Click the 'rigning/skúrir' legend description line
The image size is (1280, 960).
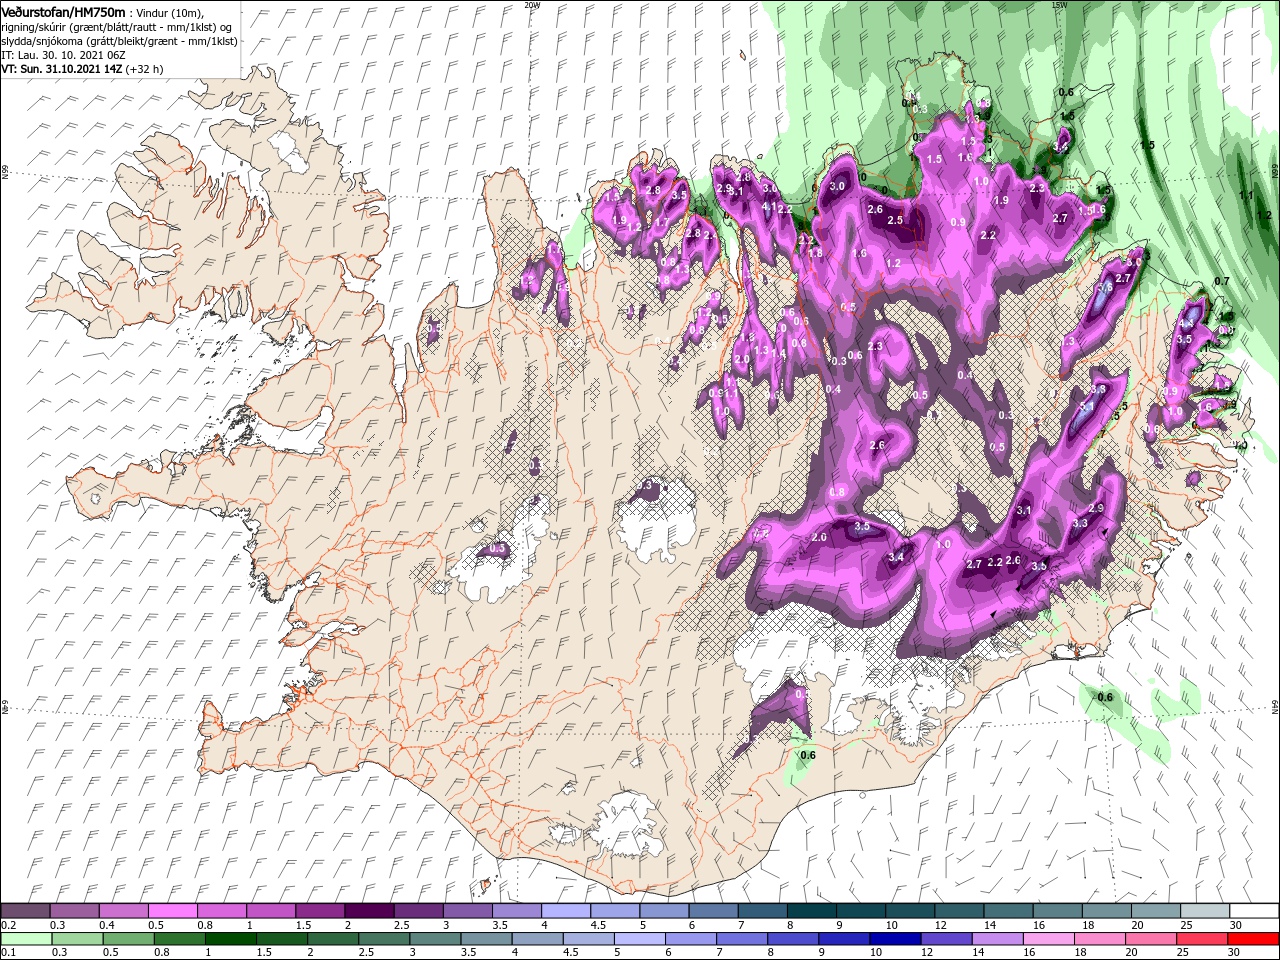click(117, 26)
